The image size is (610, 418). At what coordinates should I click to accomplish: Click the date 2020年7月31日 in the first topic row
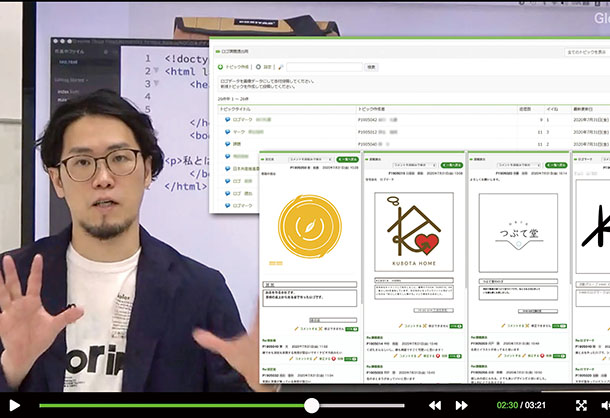point(591,120)
